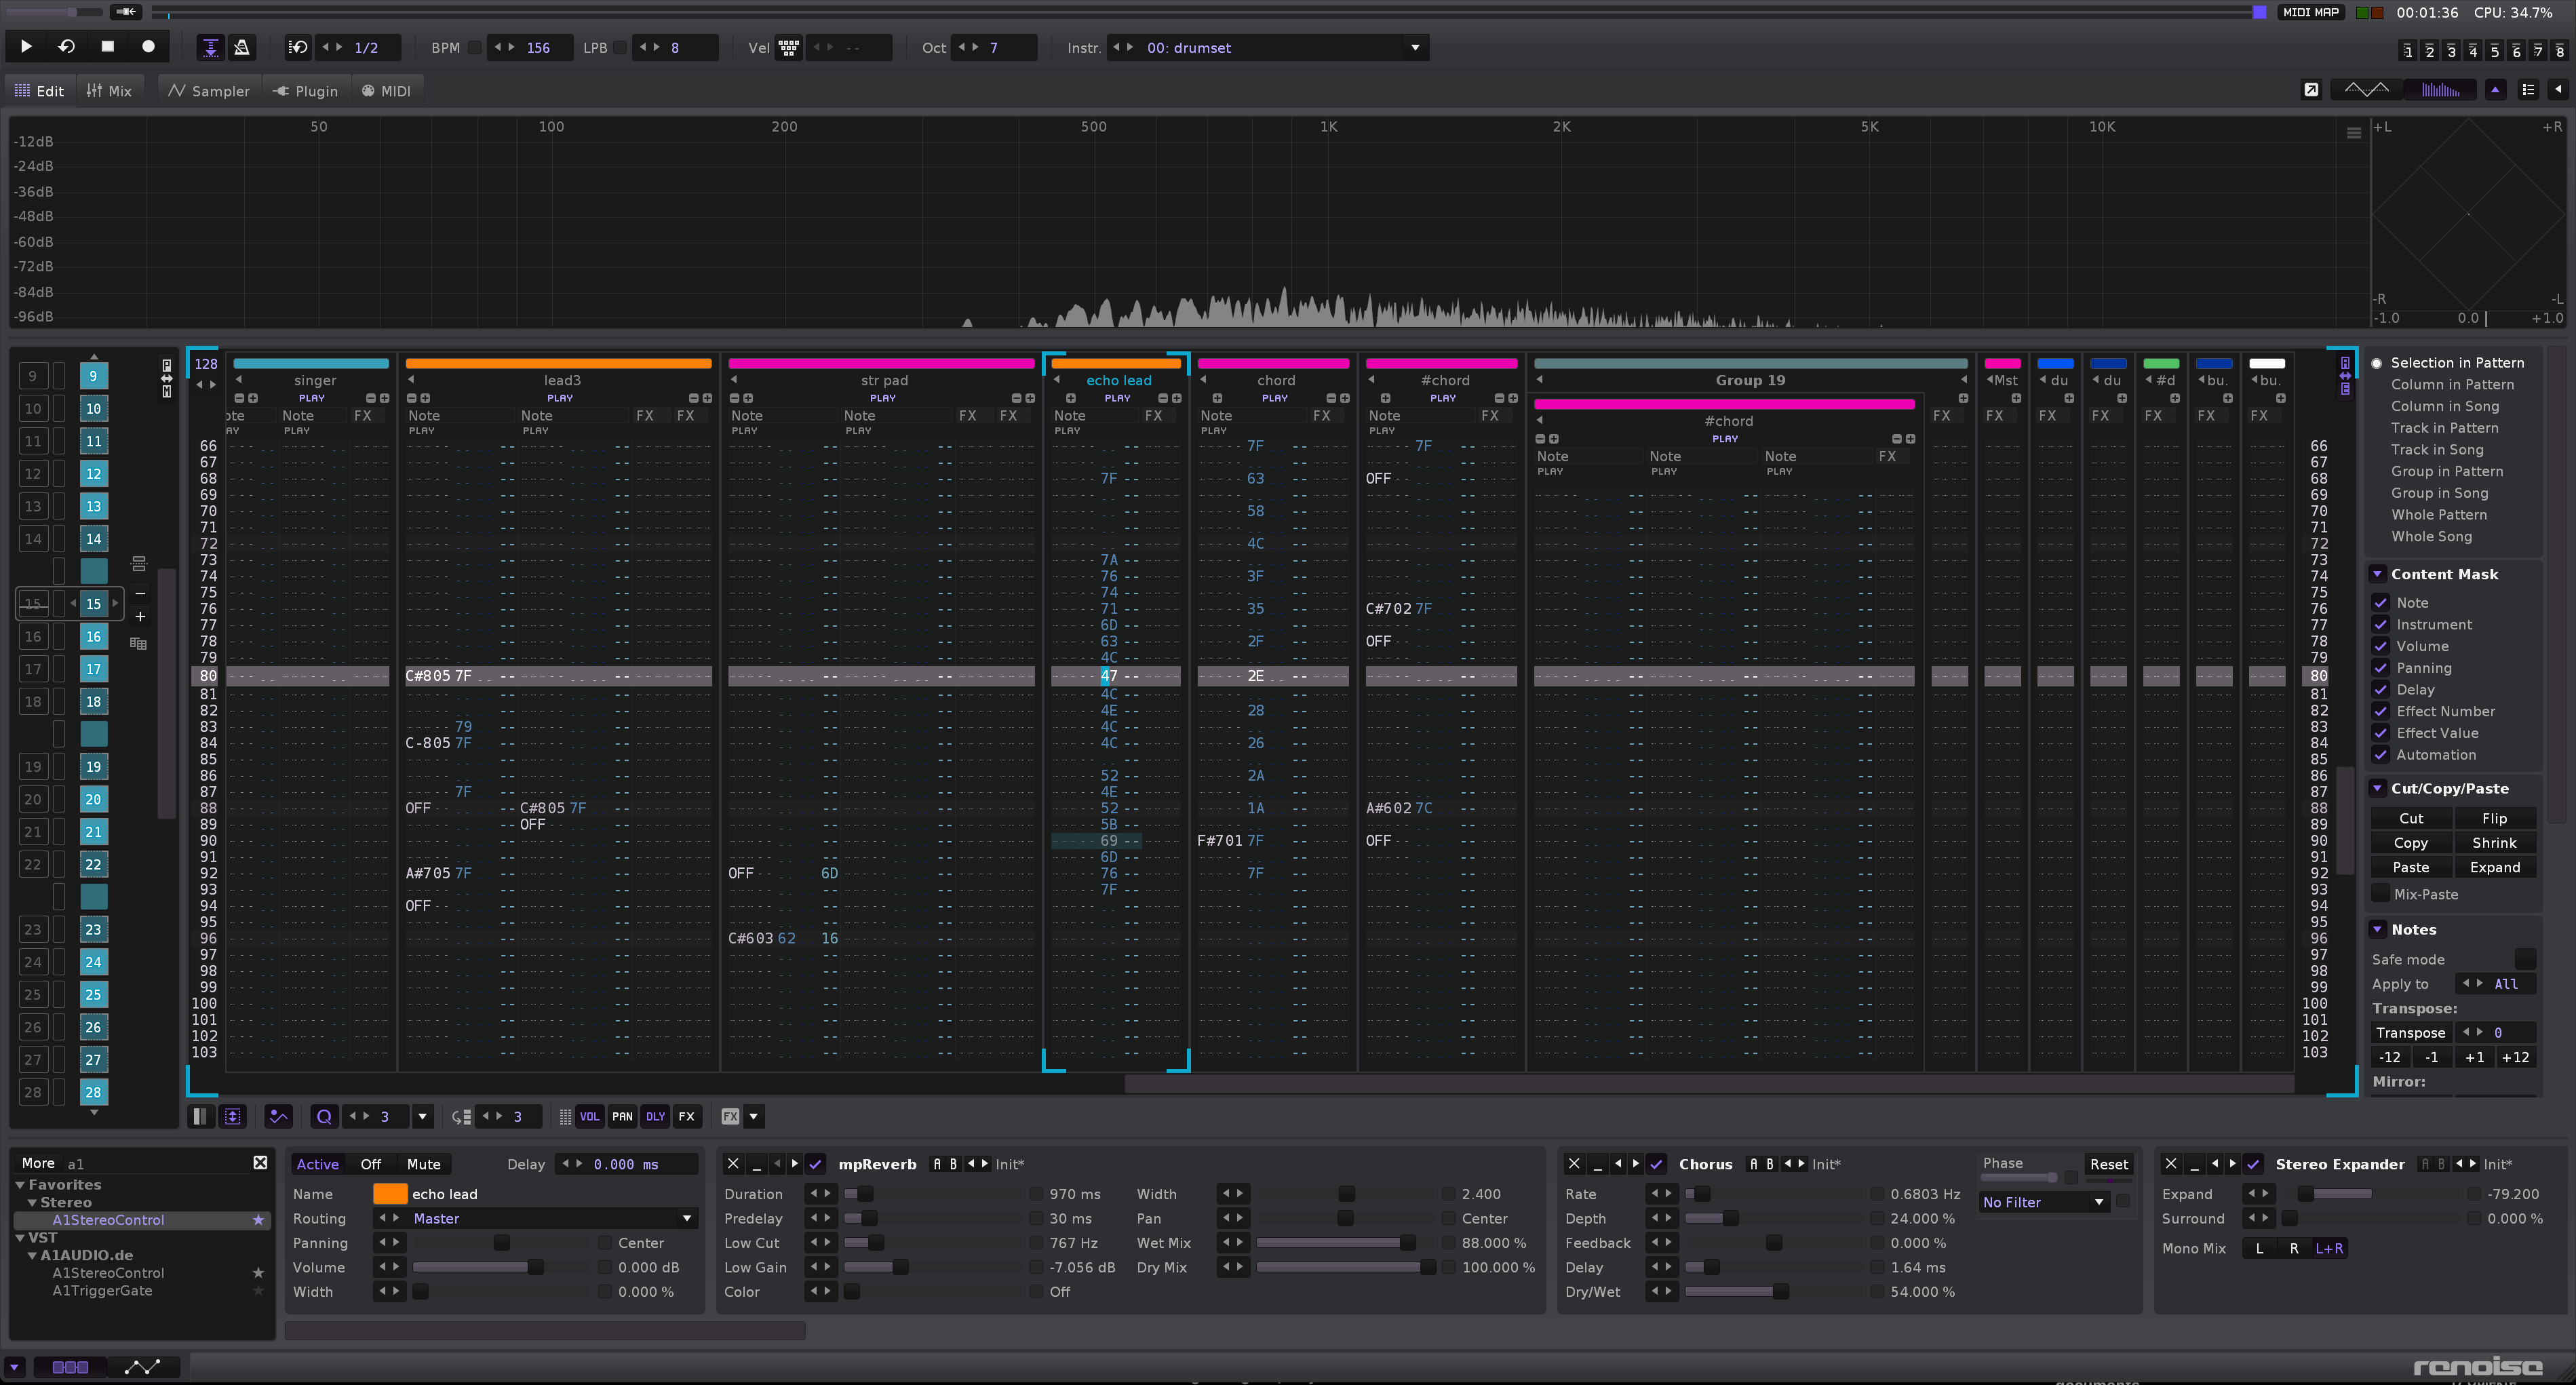Stop playback with the Stop button
The height and width of the screenshot is (1385, 2576).
(108, 46)
